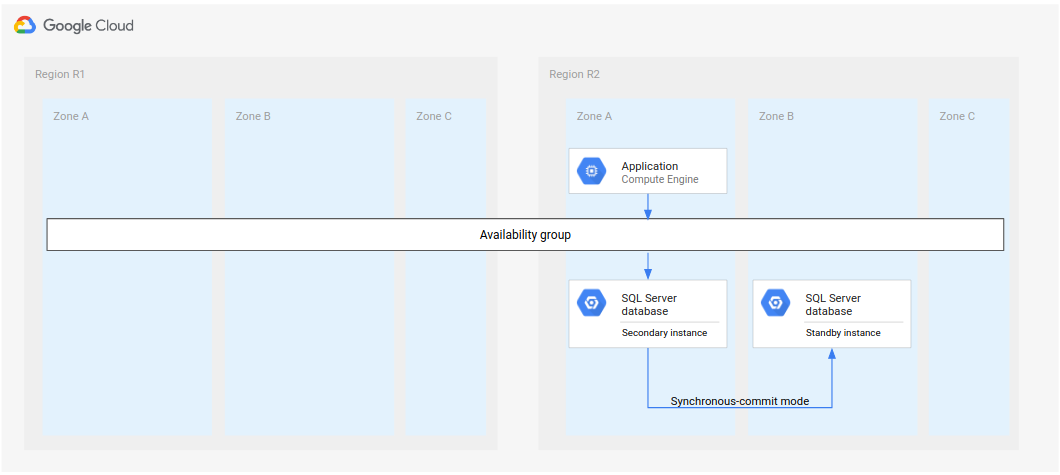Click the Google Cloud wordmark text

[88, 25]
